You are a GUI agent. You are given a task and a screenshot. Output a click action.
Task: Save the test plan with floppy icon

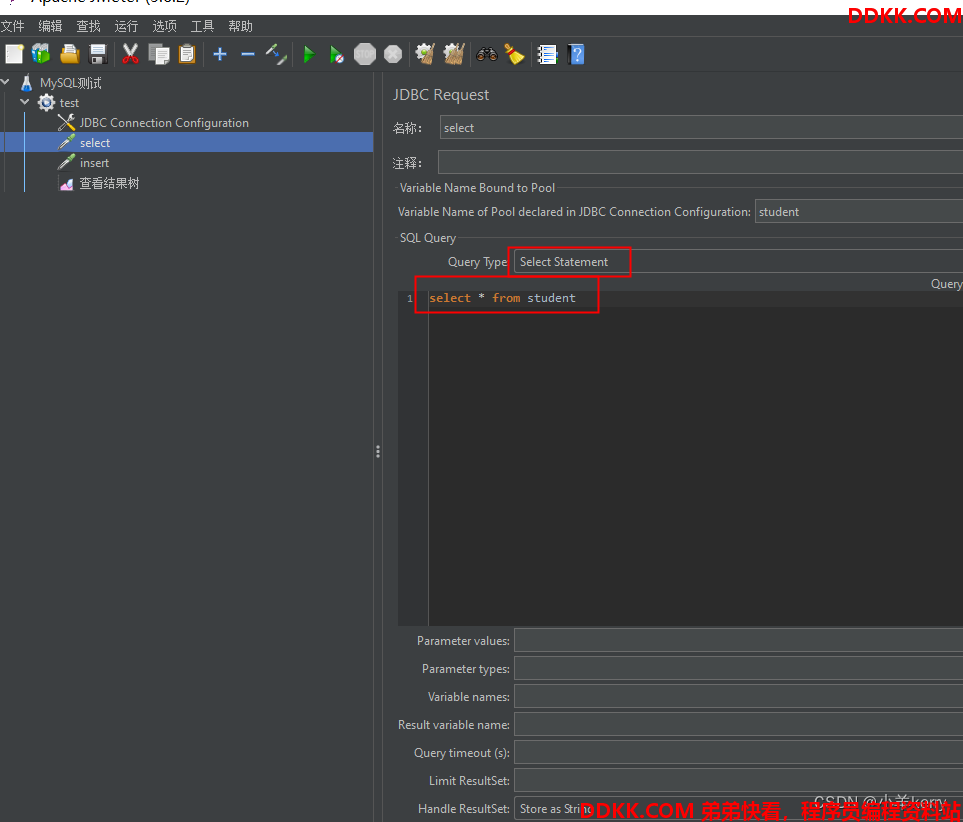[98, 54]
